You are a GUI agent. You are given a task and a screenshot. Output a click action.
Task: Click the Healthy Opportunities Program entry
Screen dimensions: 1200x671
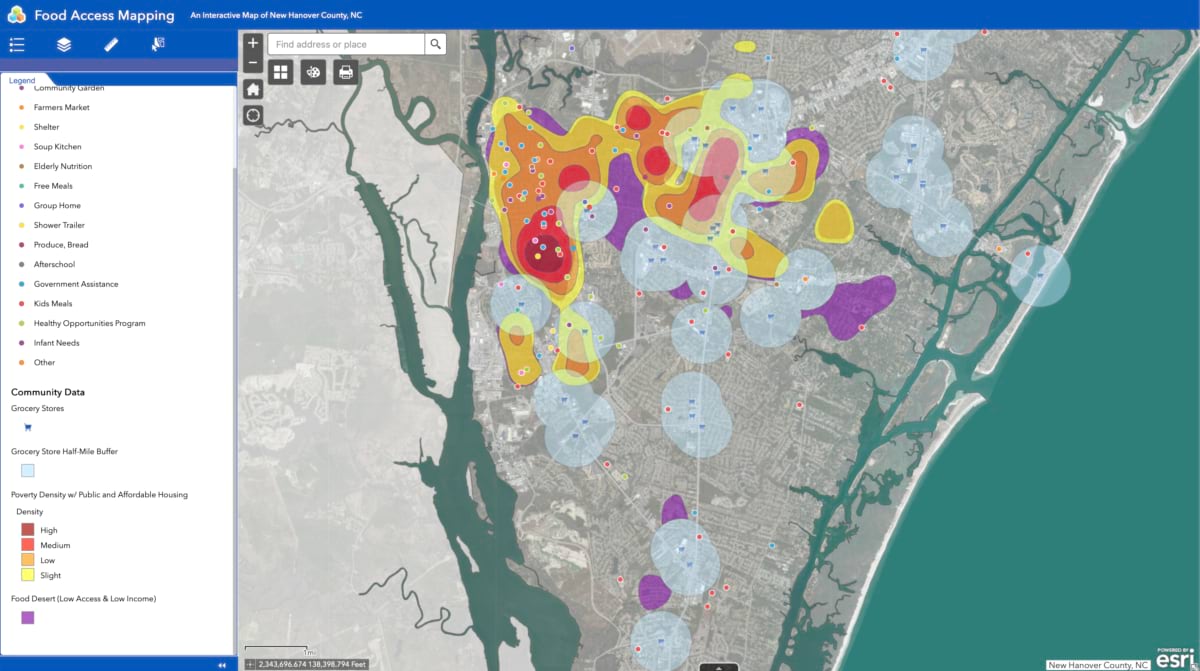click(x=89, y=323)
